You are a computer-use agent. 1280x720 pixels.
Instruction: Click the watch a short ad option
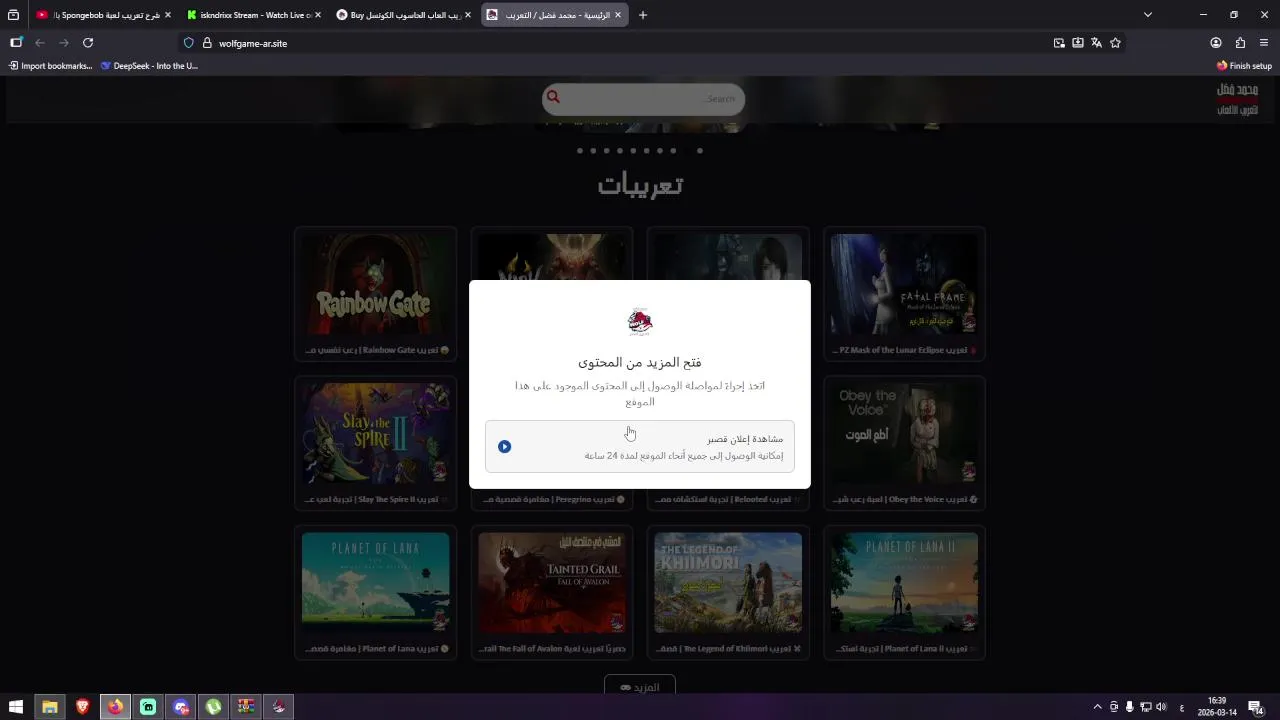click(x=640, y=446)
